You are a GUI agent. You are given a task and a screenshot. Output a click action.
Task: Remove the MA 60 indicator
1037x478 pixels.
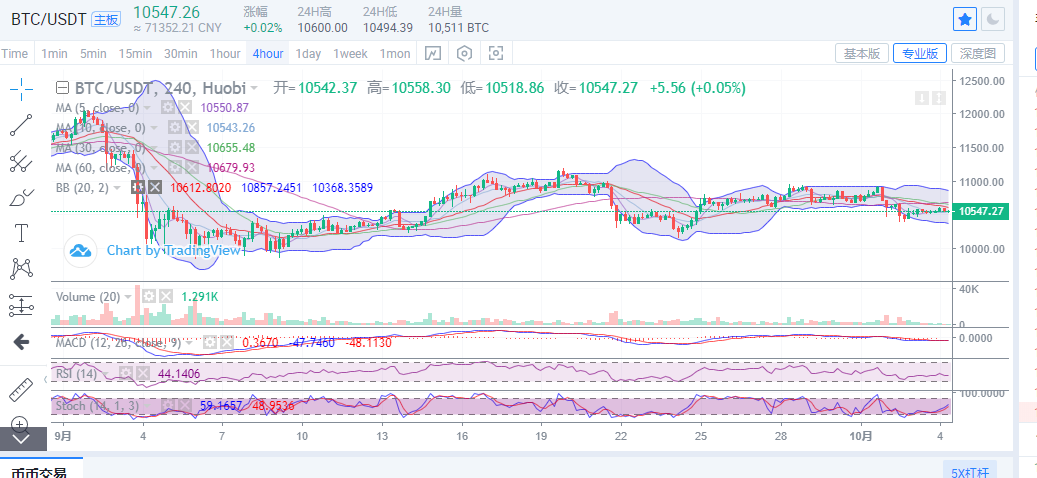[x=191, y=167]
